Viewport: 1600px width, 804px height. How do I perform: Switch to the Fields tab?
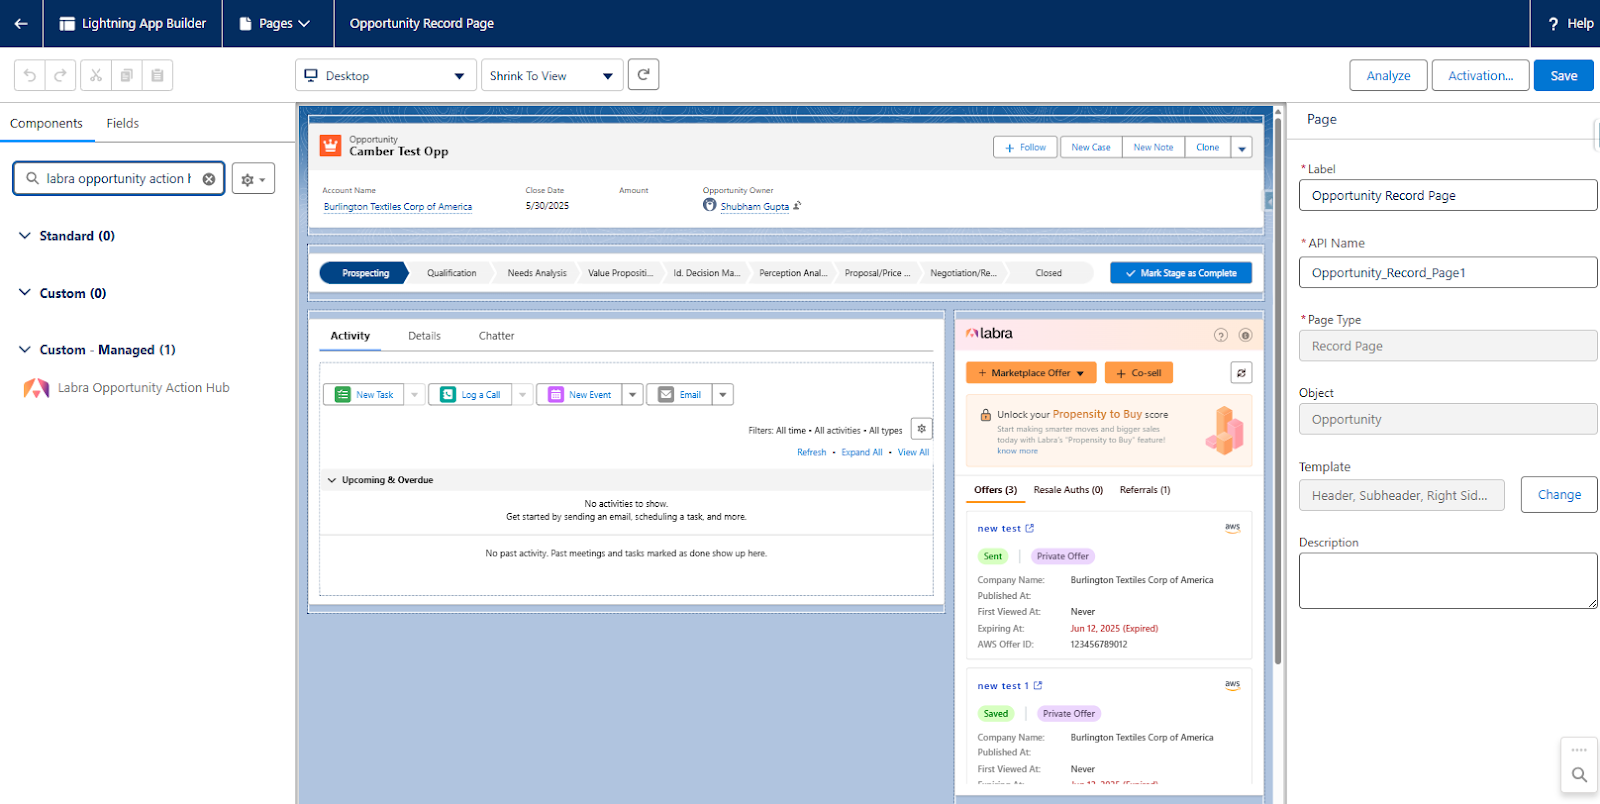[x=123, y=123]
